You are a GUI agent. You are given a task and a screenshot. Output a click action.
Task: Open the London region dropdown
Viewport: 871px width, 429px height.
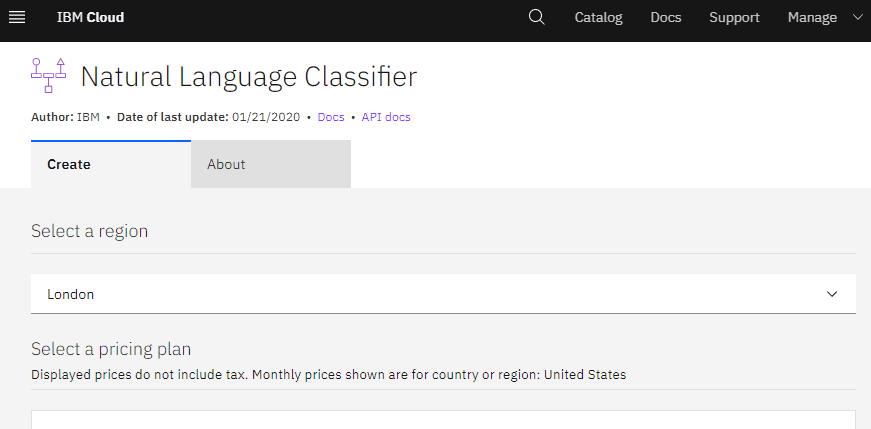pos(443,294)
